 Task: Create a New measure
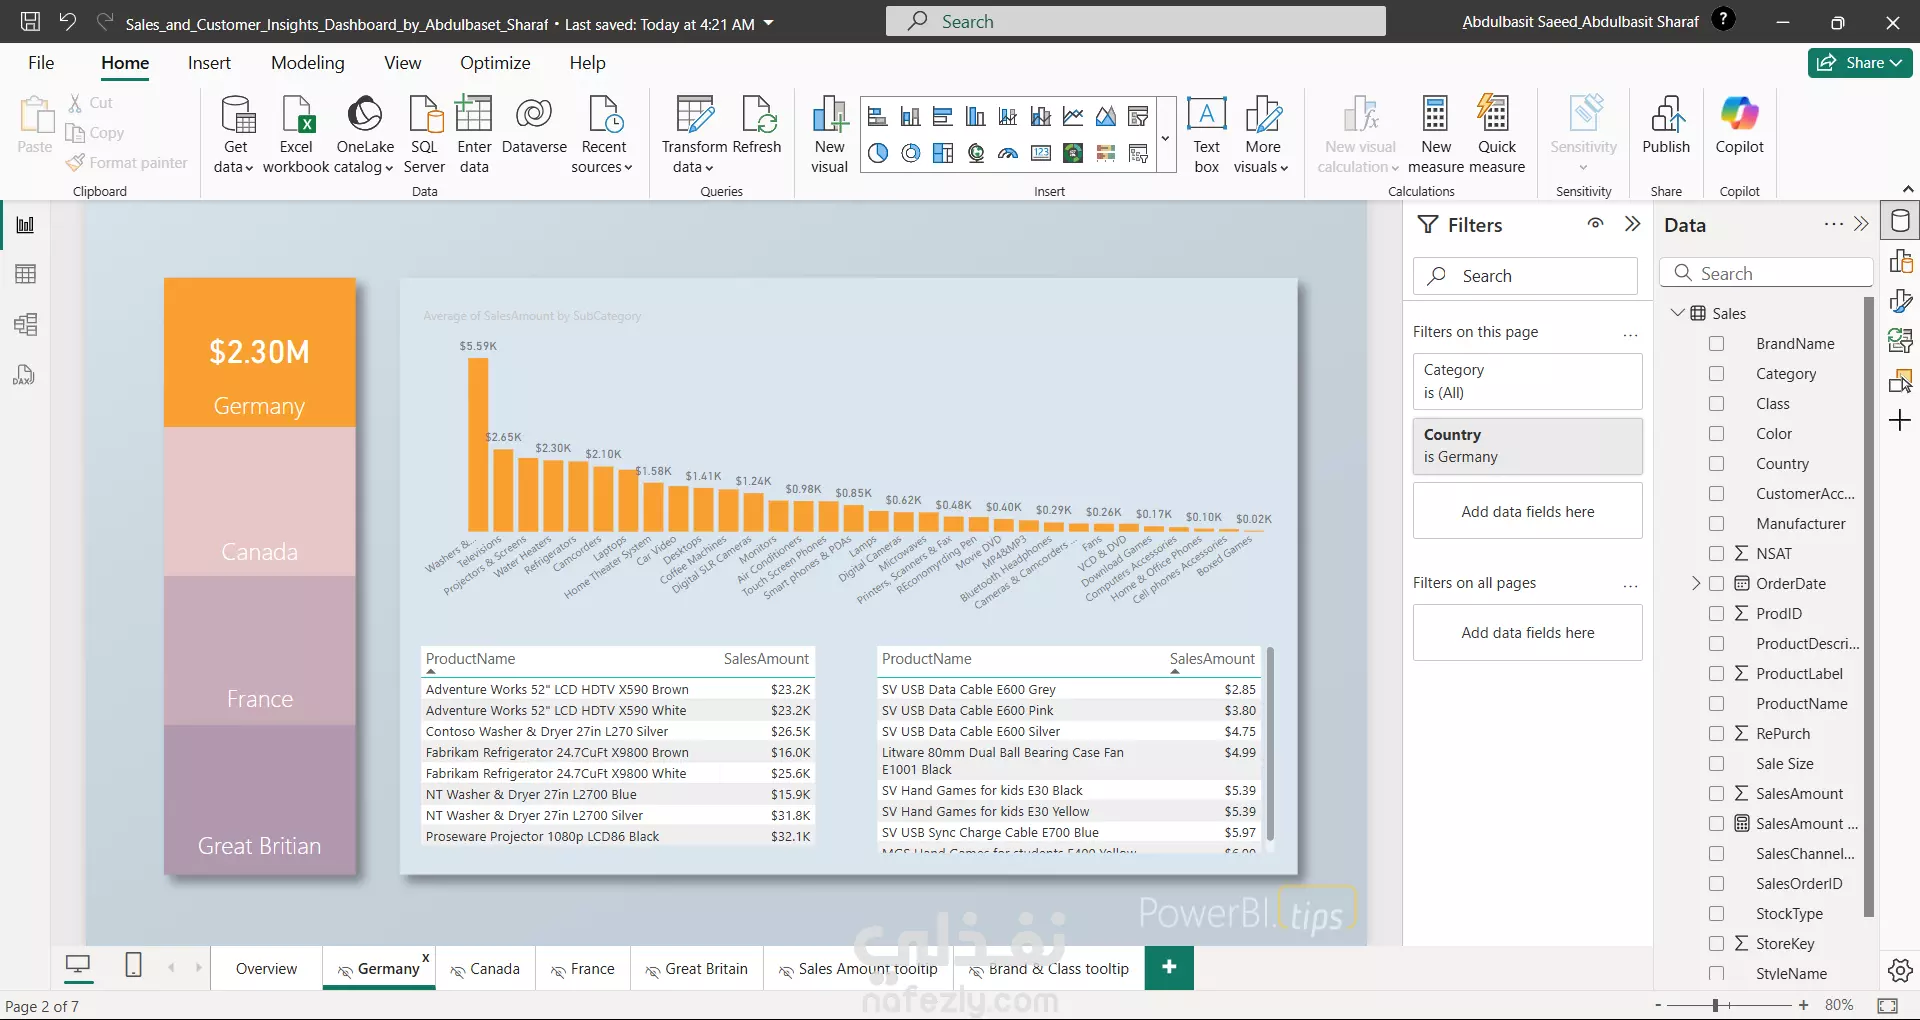pos(1436,135)
